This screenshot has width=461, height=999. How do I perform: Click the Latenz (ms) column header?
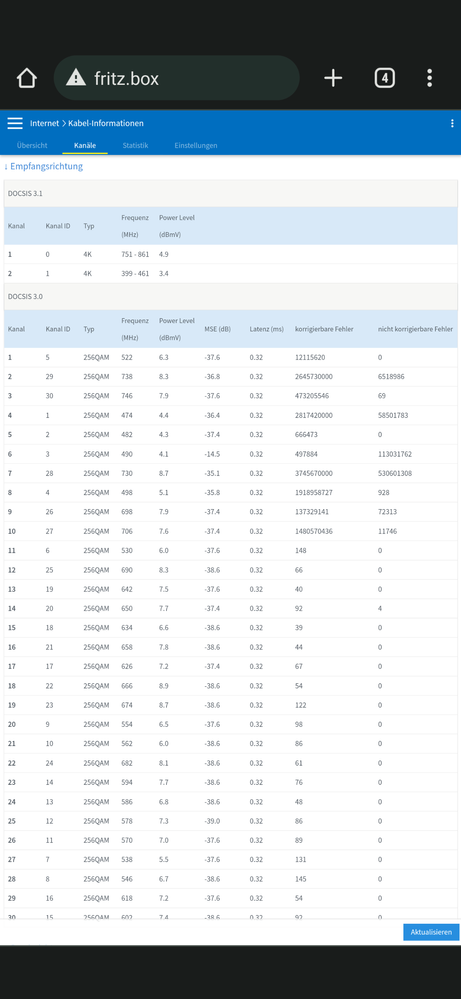coord(267,329)
